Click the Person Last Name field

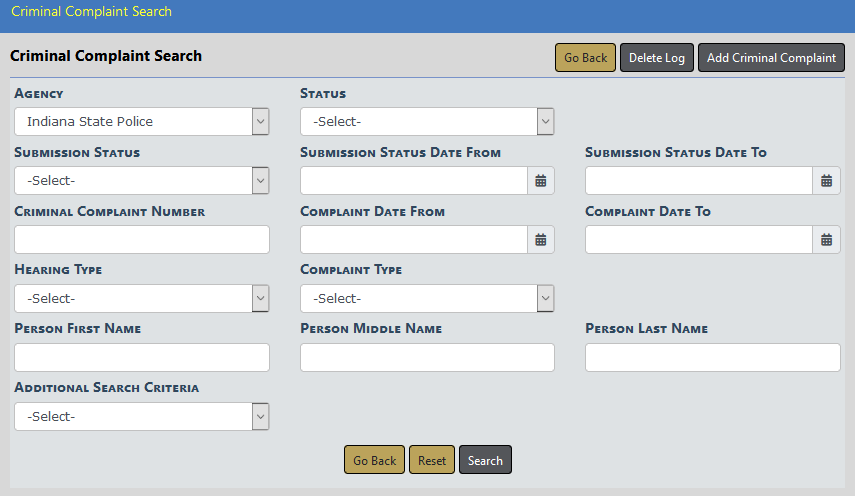point(712,358)
